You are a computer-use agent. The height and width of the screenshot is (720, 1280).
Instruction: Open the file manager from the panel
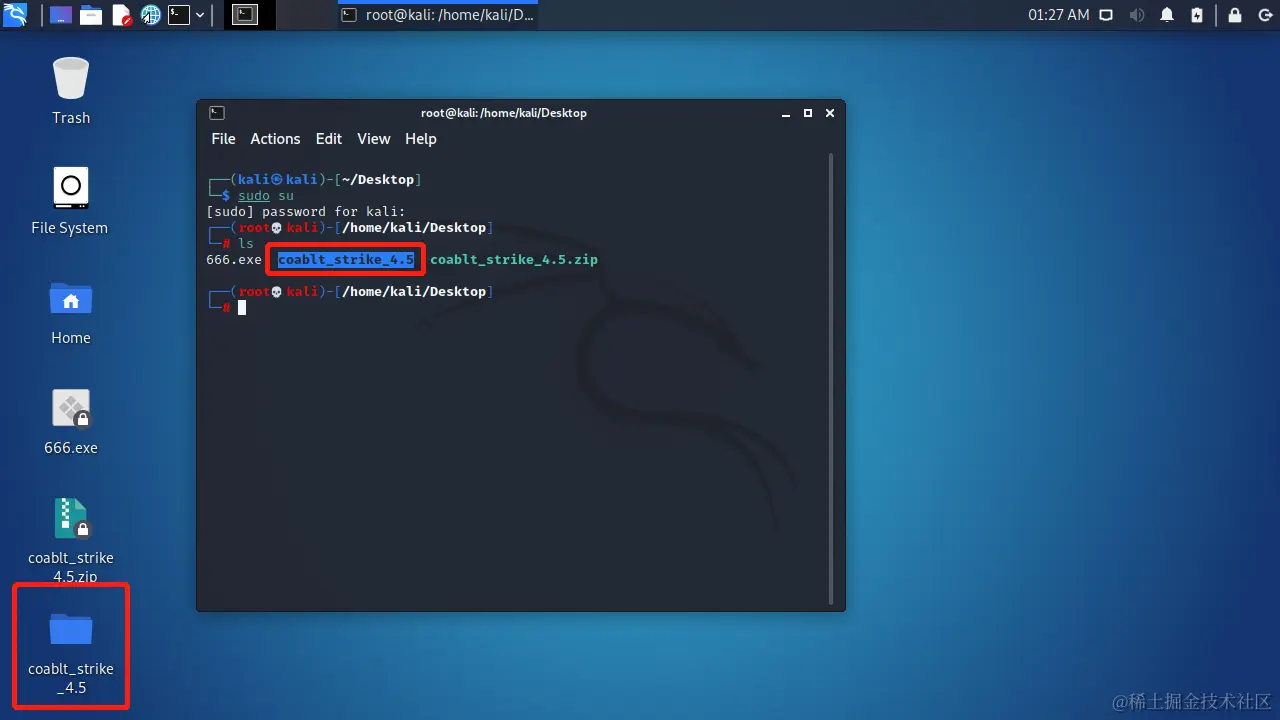coord(91,15)
